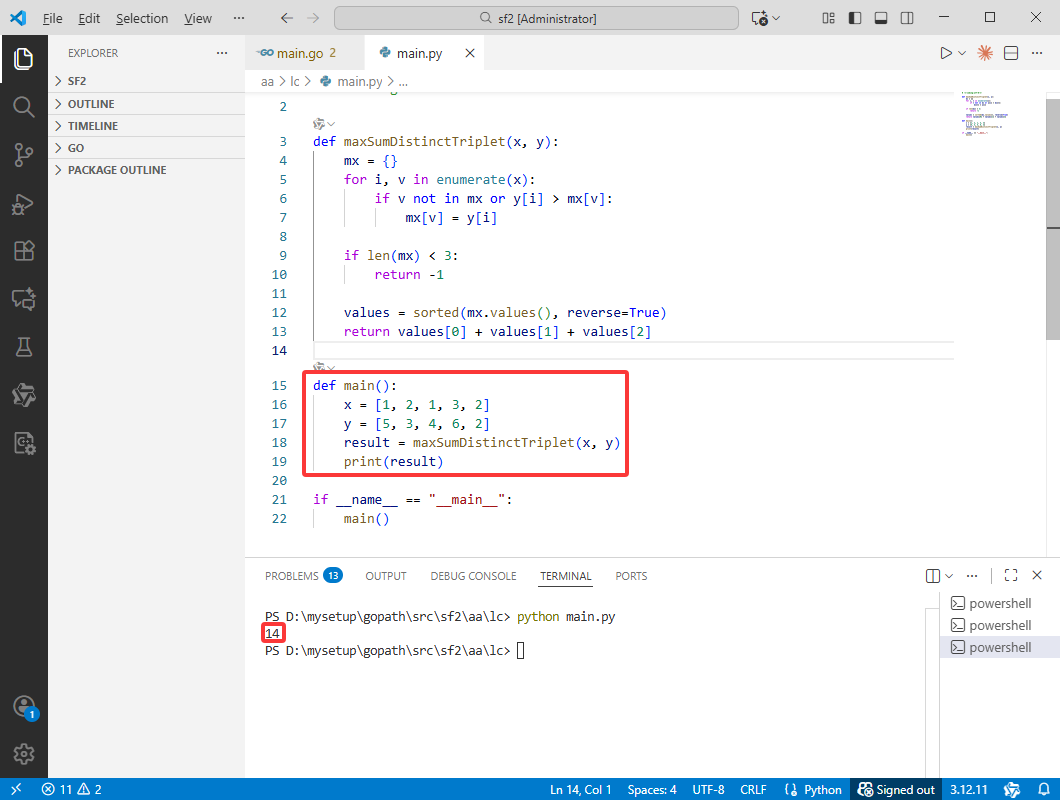Select Python interpreter 3.12.11
Viewport: 1060px width, 800px height.
coord(968,789)
